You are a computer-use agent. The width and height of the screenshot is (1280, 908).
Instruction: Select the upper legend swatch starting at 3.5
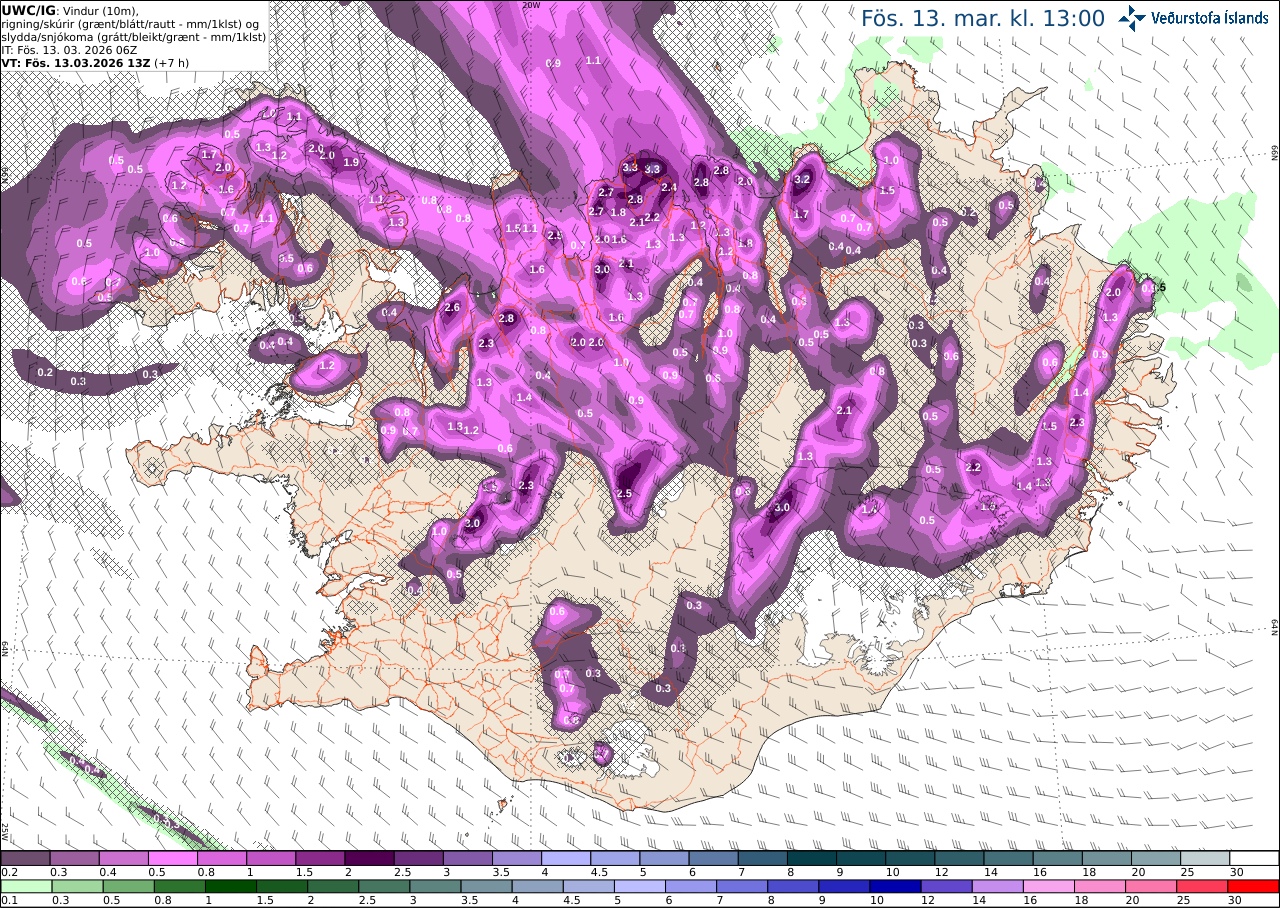(x=517, y=858)
